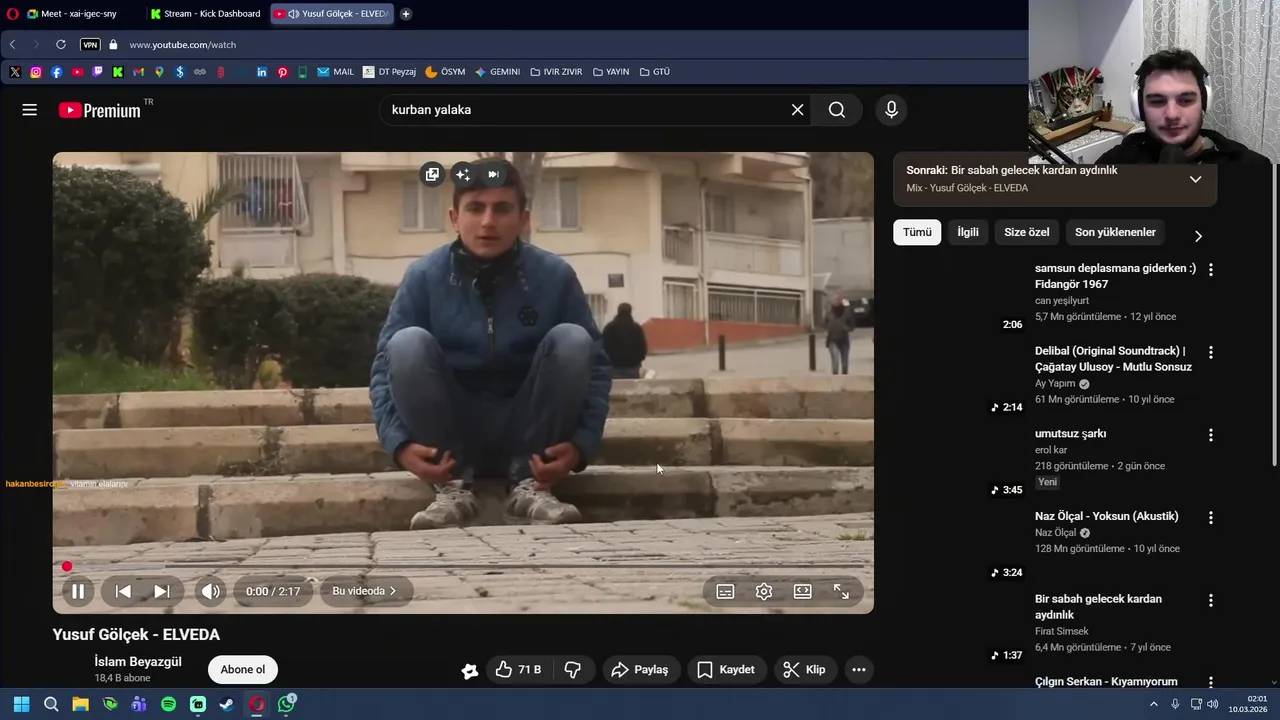Open WhatsApp from the taskbar
The width and height of the screenshot is (1280, 720).
tap(287, 704)
